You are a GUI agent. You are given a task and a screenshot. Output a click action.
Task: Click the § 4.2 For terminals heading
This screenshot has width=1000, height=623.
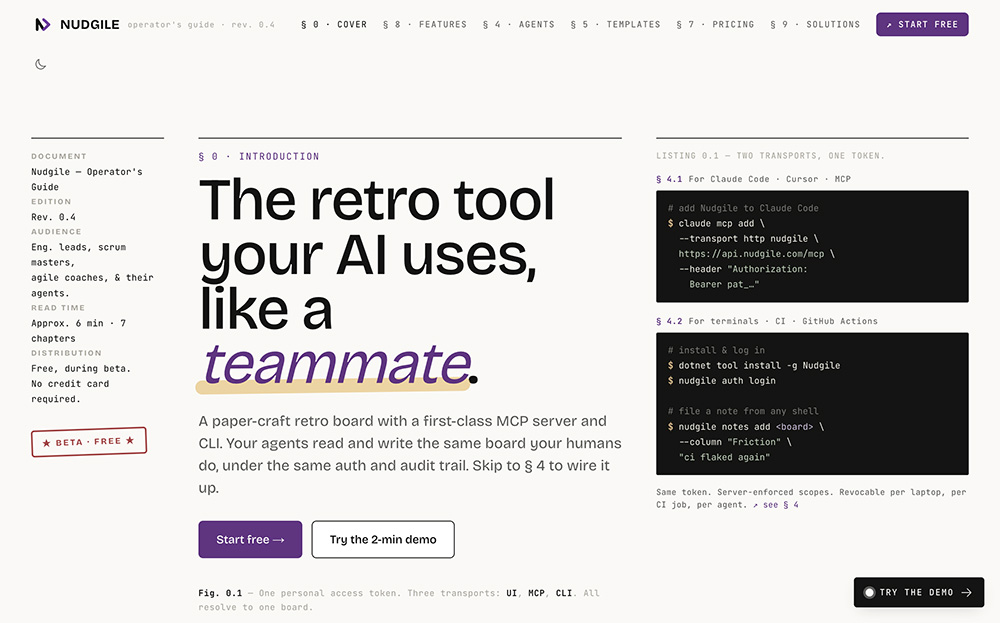[x=767, y=321]
